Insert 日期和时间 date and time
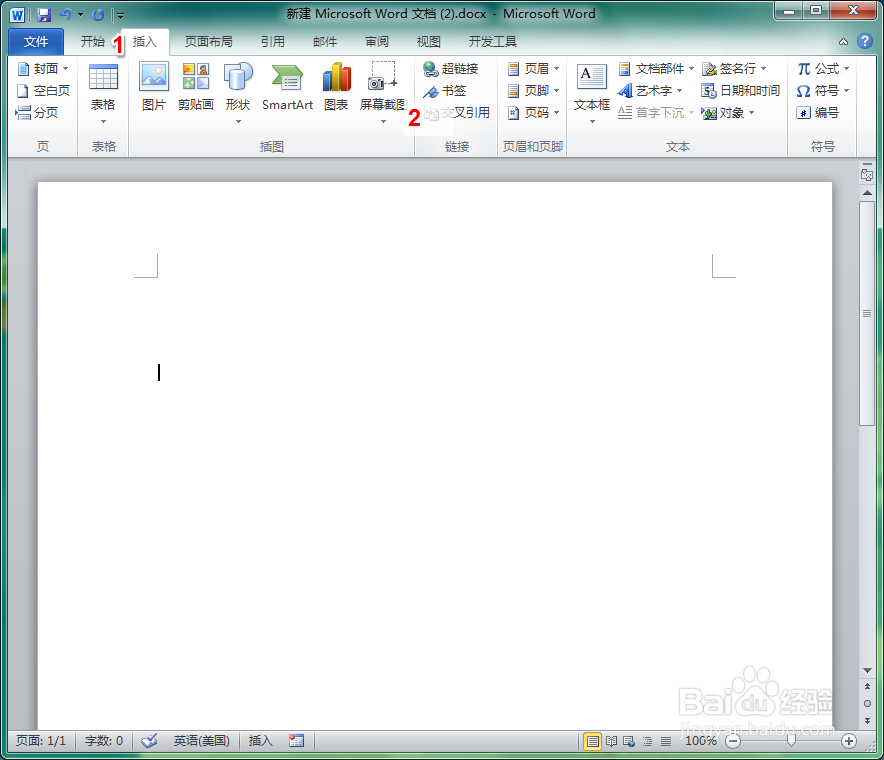Image resolution: width=884 pixels, height=760 pixels. 740,91
